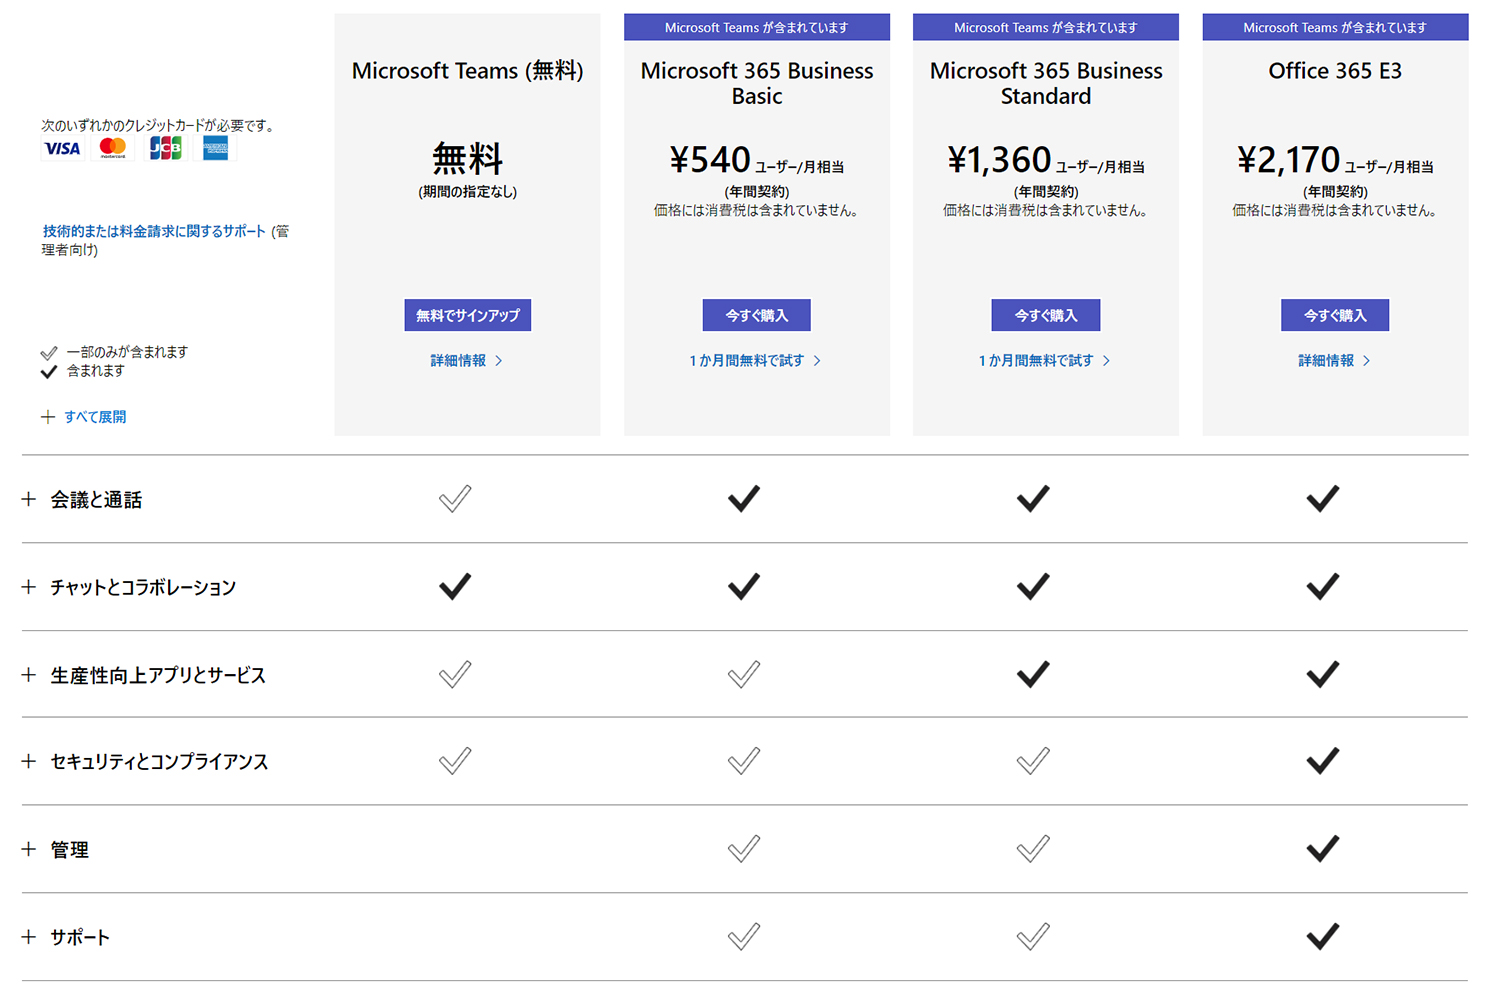The height and width of the screenshot is (996, 1500).
Task: Click 管理 partial check for Business Standard
Action: coord(1033,849)
